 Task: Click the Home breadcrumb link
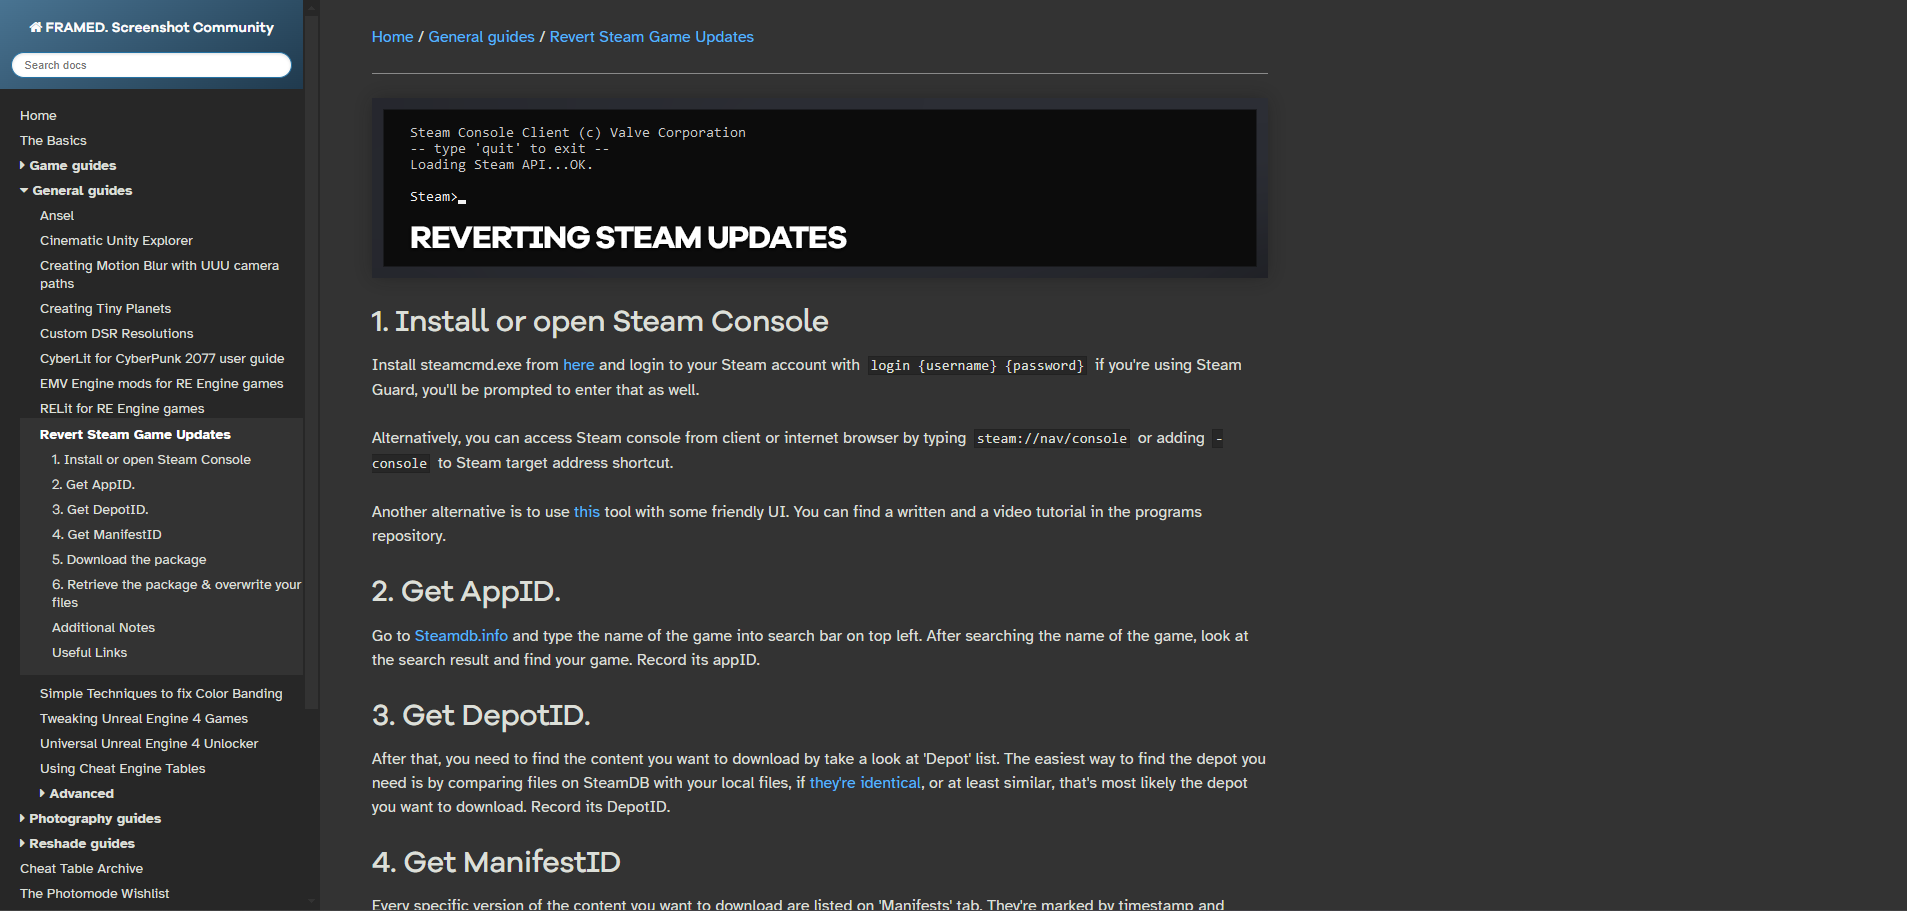click(392, 37)
